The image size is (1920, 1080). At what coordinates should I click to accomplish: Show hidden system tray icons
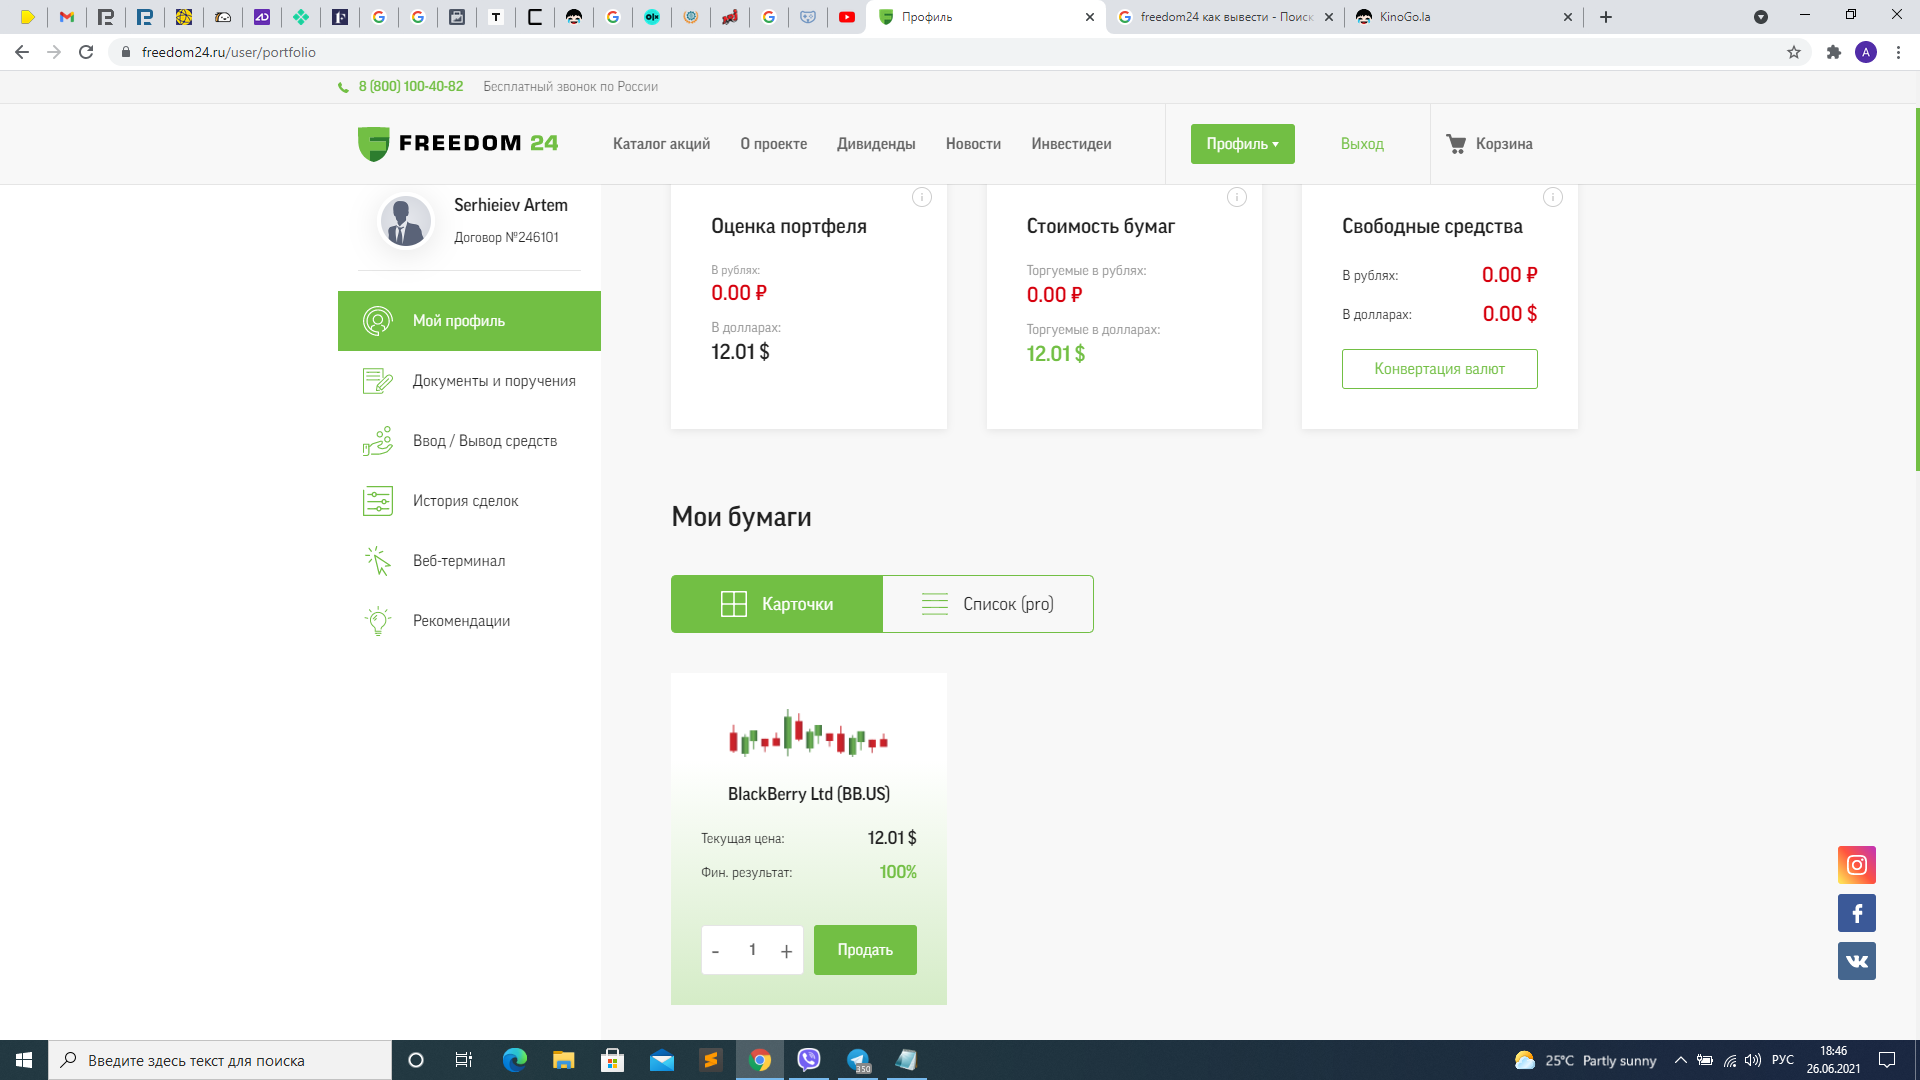click(1681, 1060)
